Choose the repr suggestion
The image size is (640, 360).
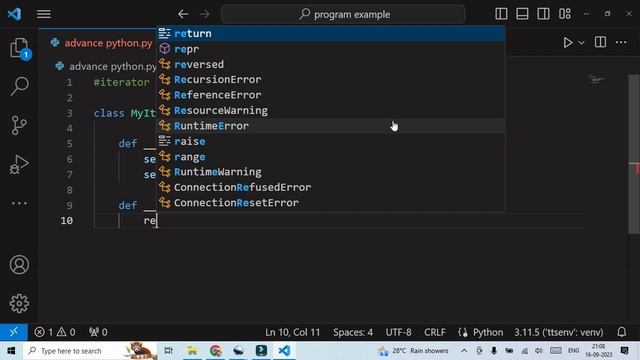tap(331, 49)
